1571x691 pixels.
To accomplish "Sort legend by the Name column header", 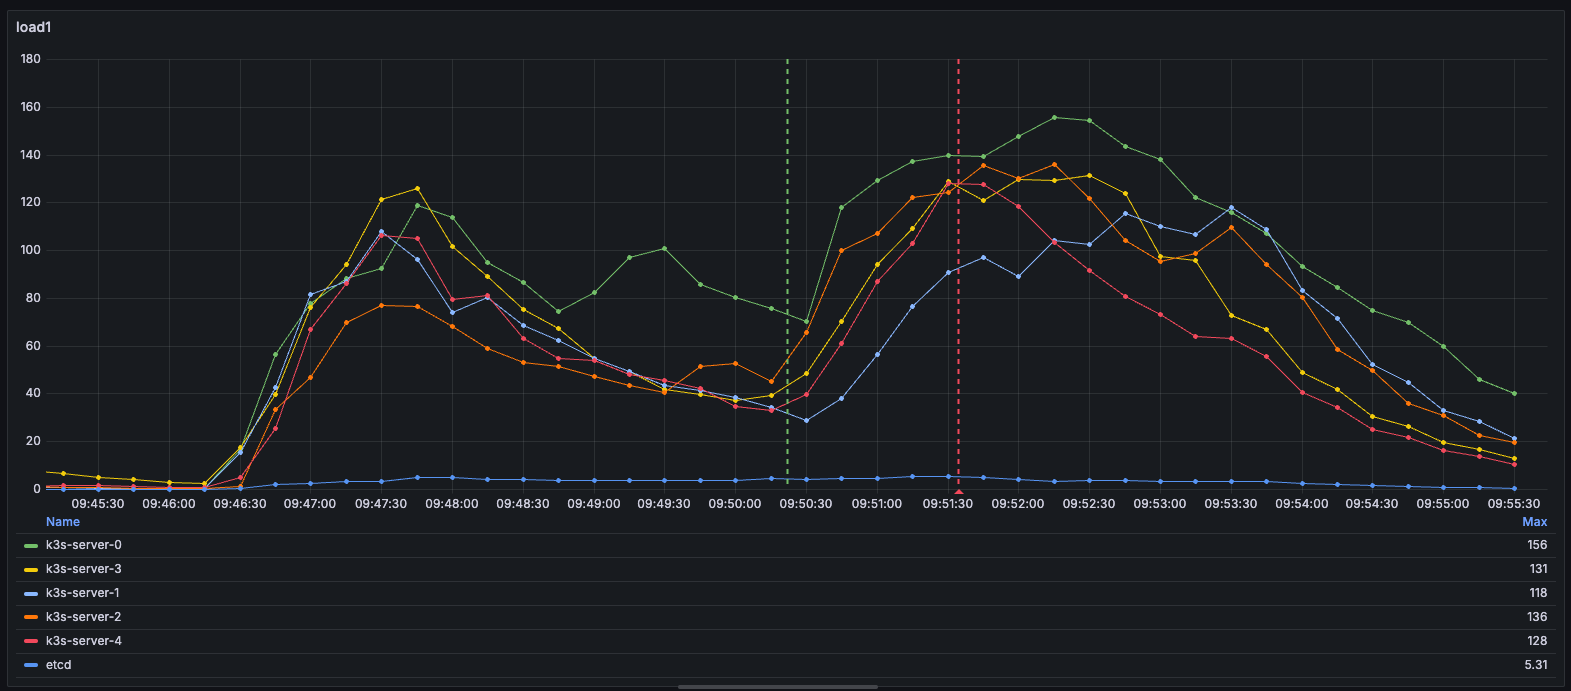I will pyautogui.click(x=63, y=522).
